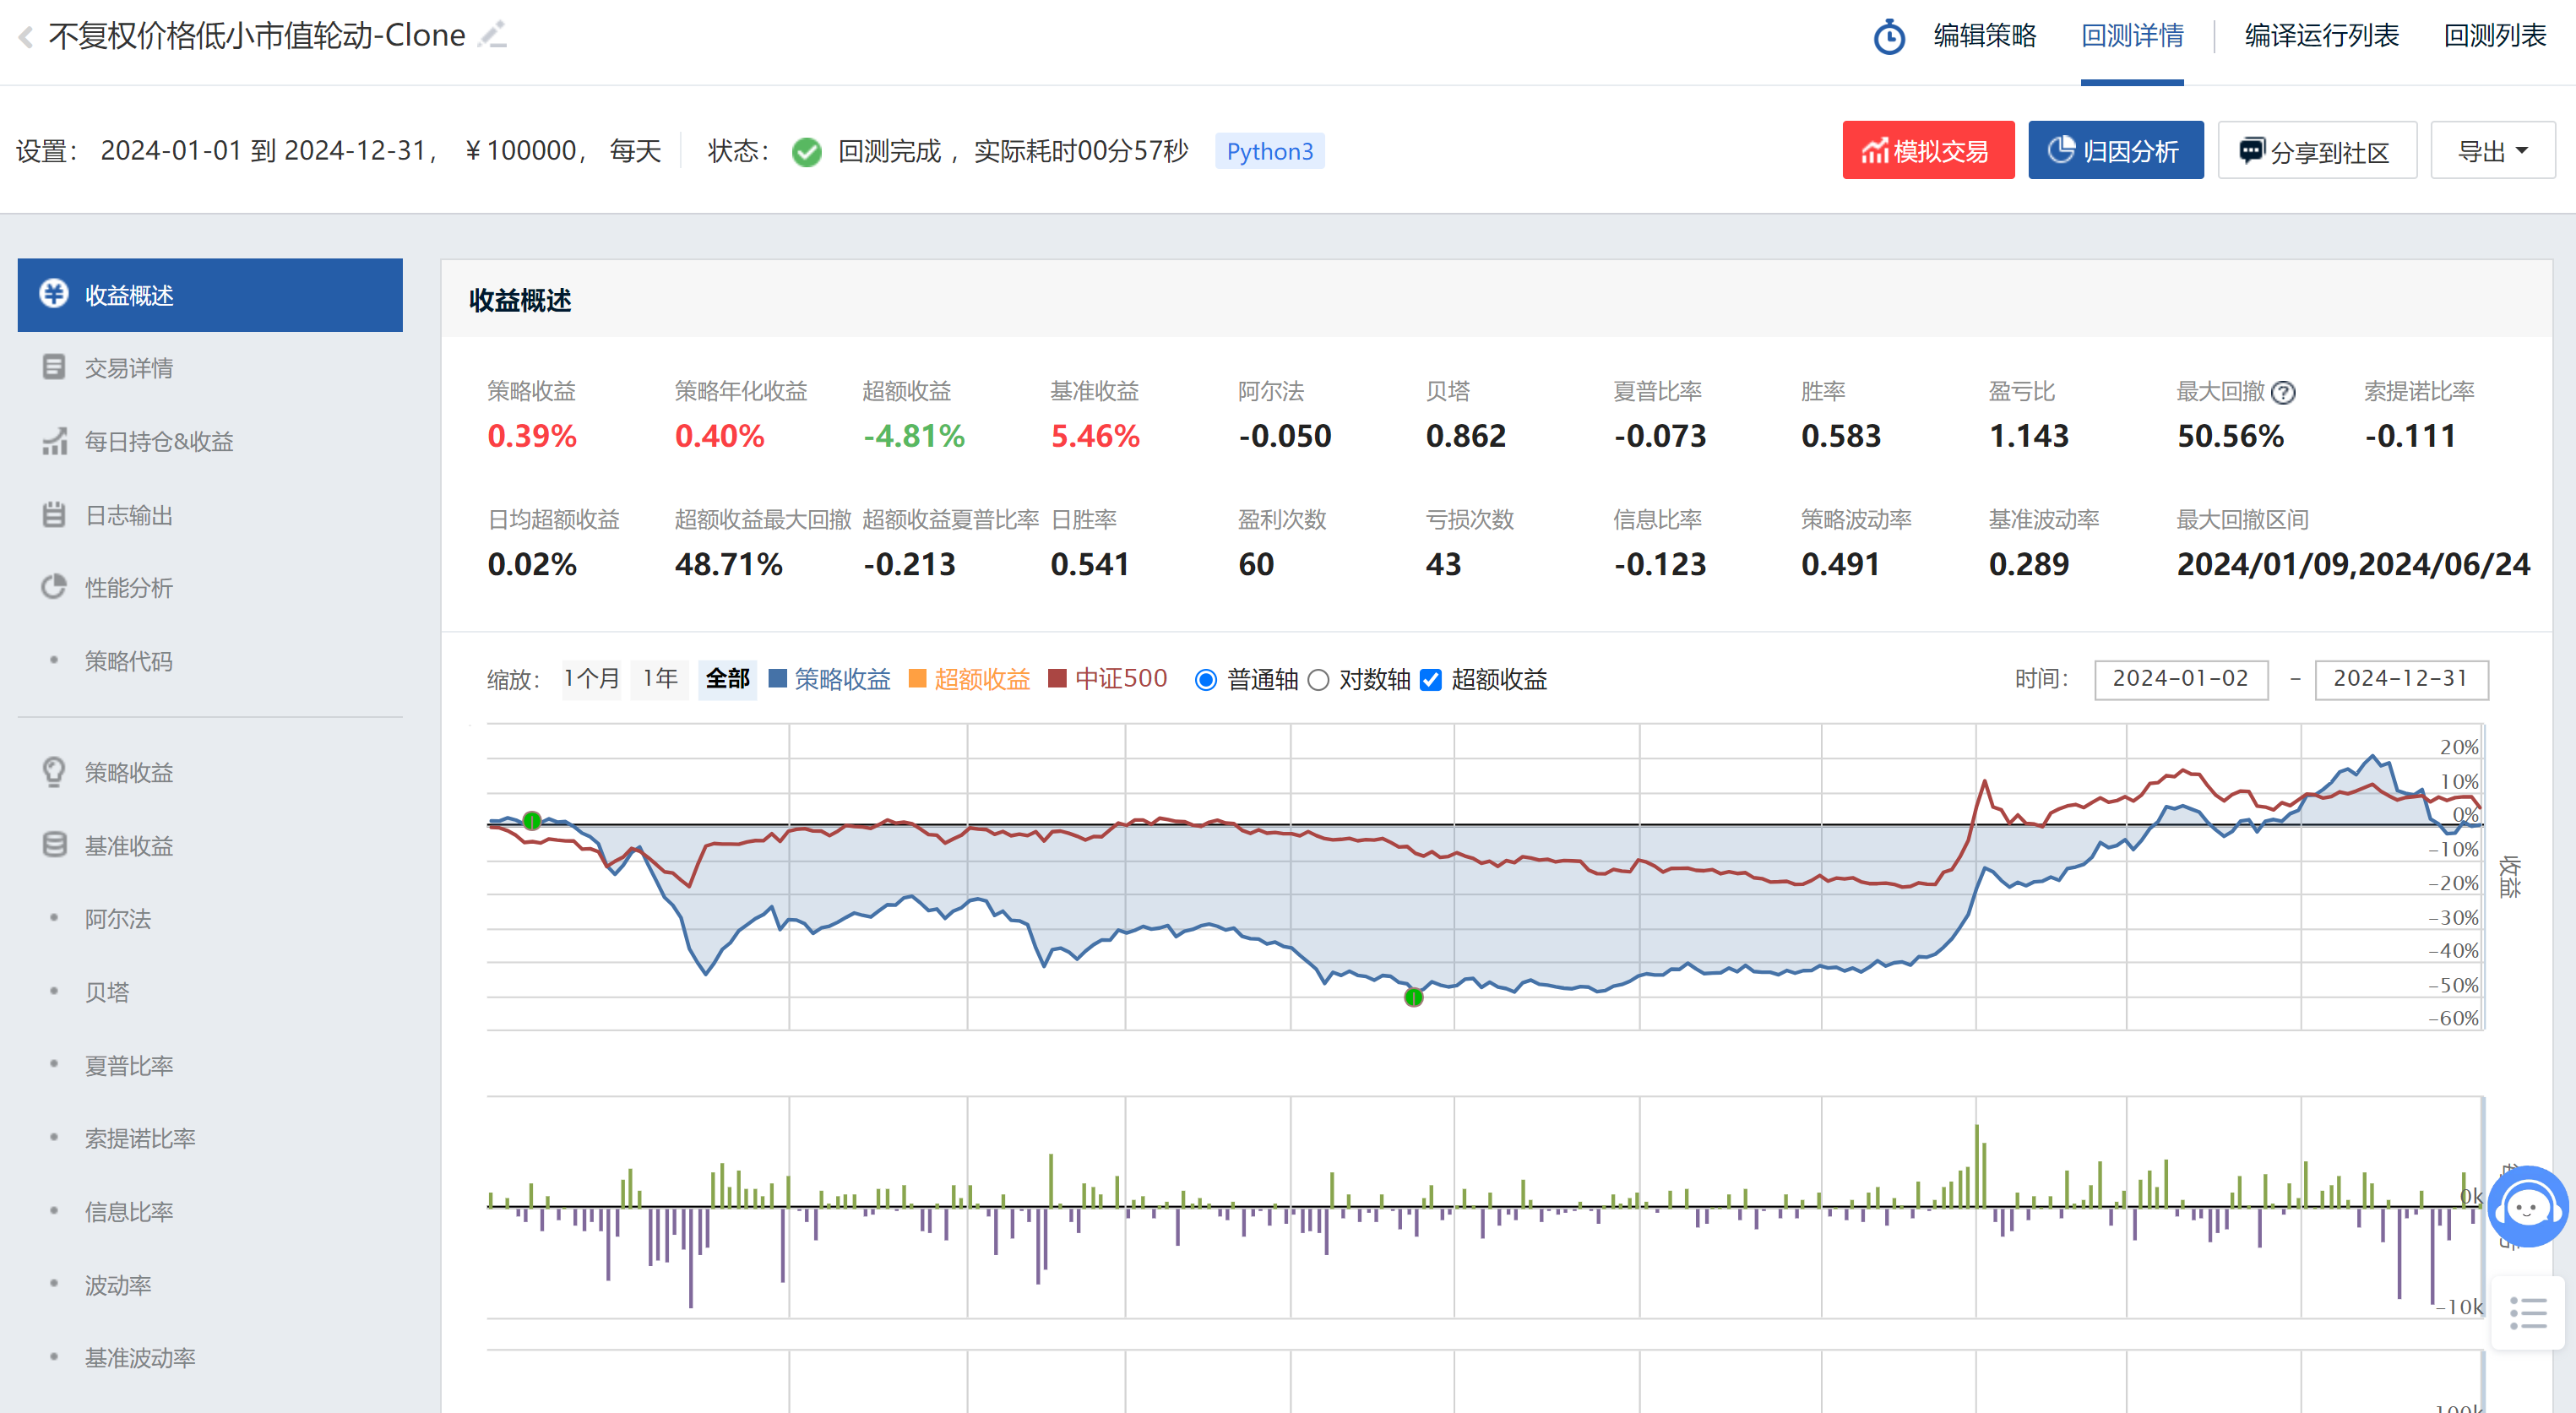The height and width of the screenshot is (1413, 2576).
Task: Switch to the 编辑策略 tab
Action: (1984, 36)
